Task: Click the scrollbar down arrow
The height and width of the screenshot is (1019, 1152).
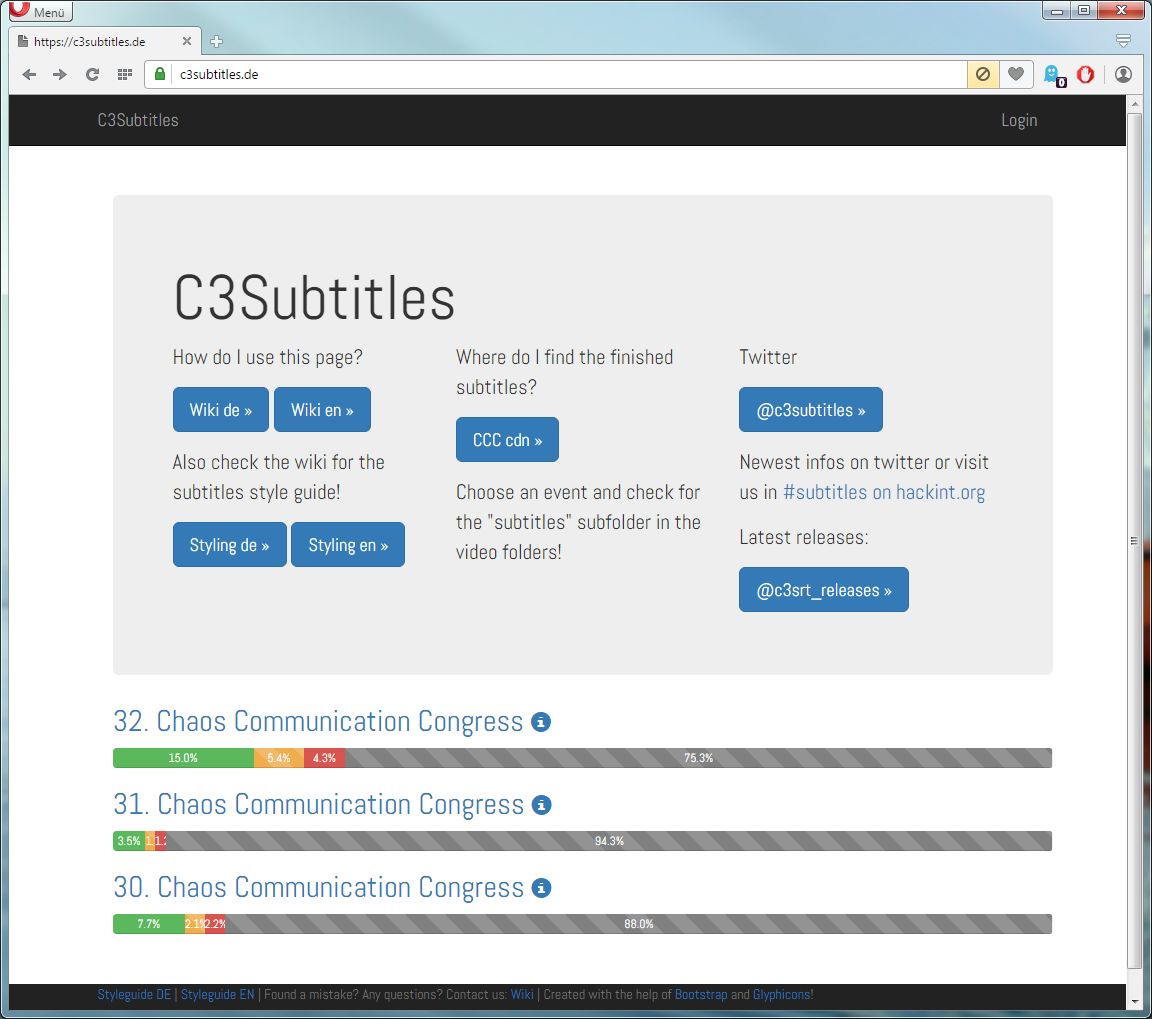Action: point(1134,1001)
